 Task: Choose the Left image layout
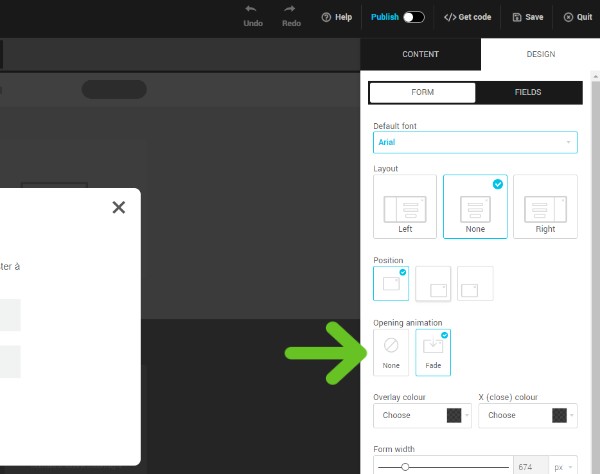(405, 207)
